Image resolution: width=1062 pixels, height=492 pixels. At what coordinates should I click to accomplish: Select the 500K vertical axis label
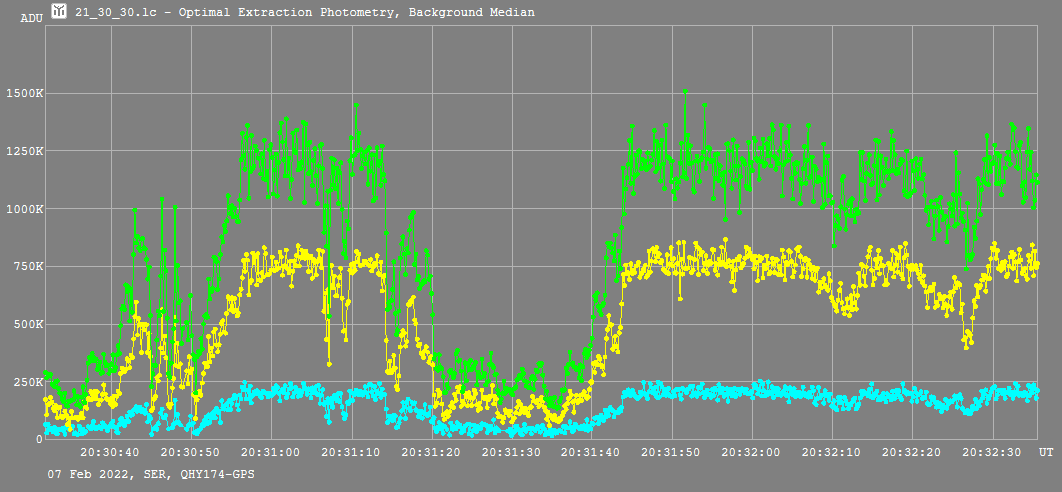pyautogui.click(x=25, y=325)
